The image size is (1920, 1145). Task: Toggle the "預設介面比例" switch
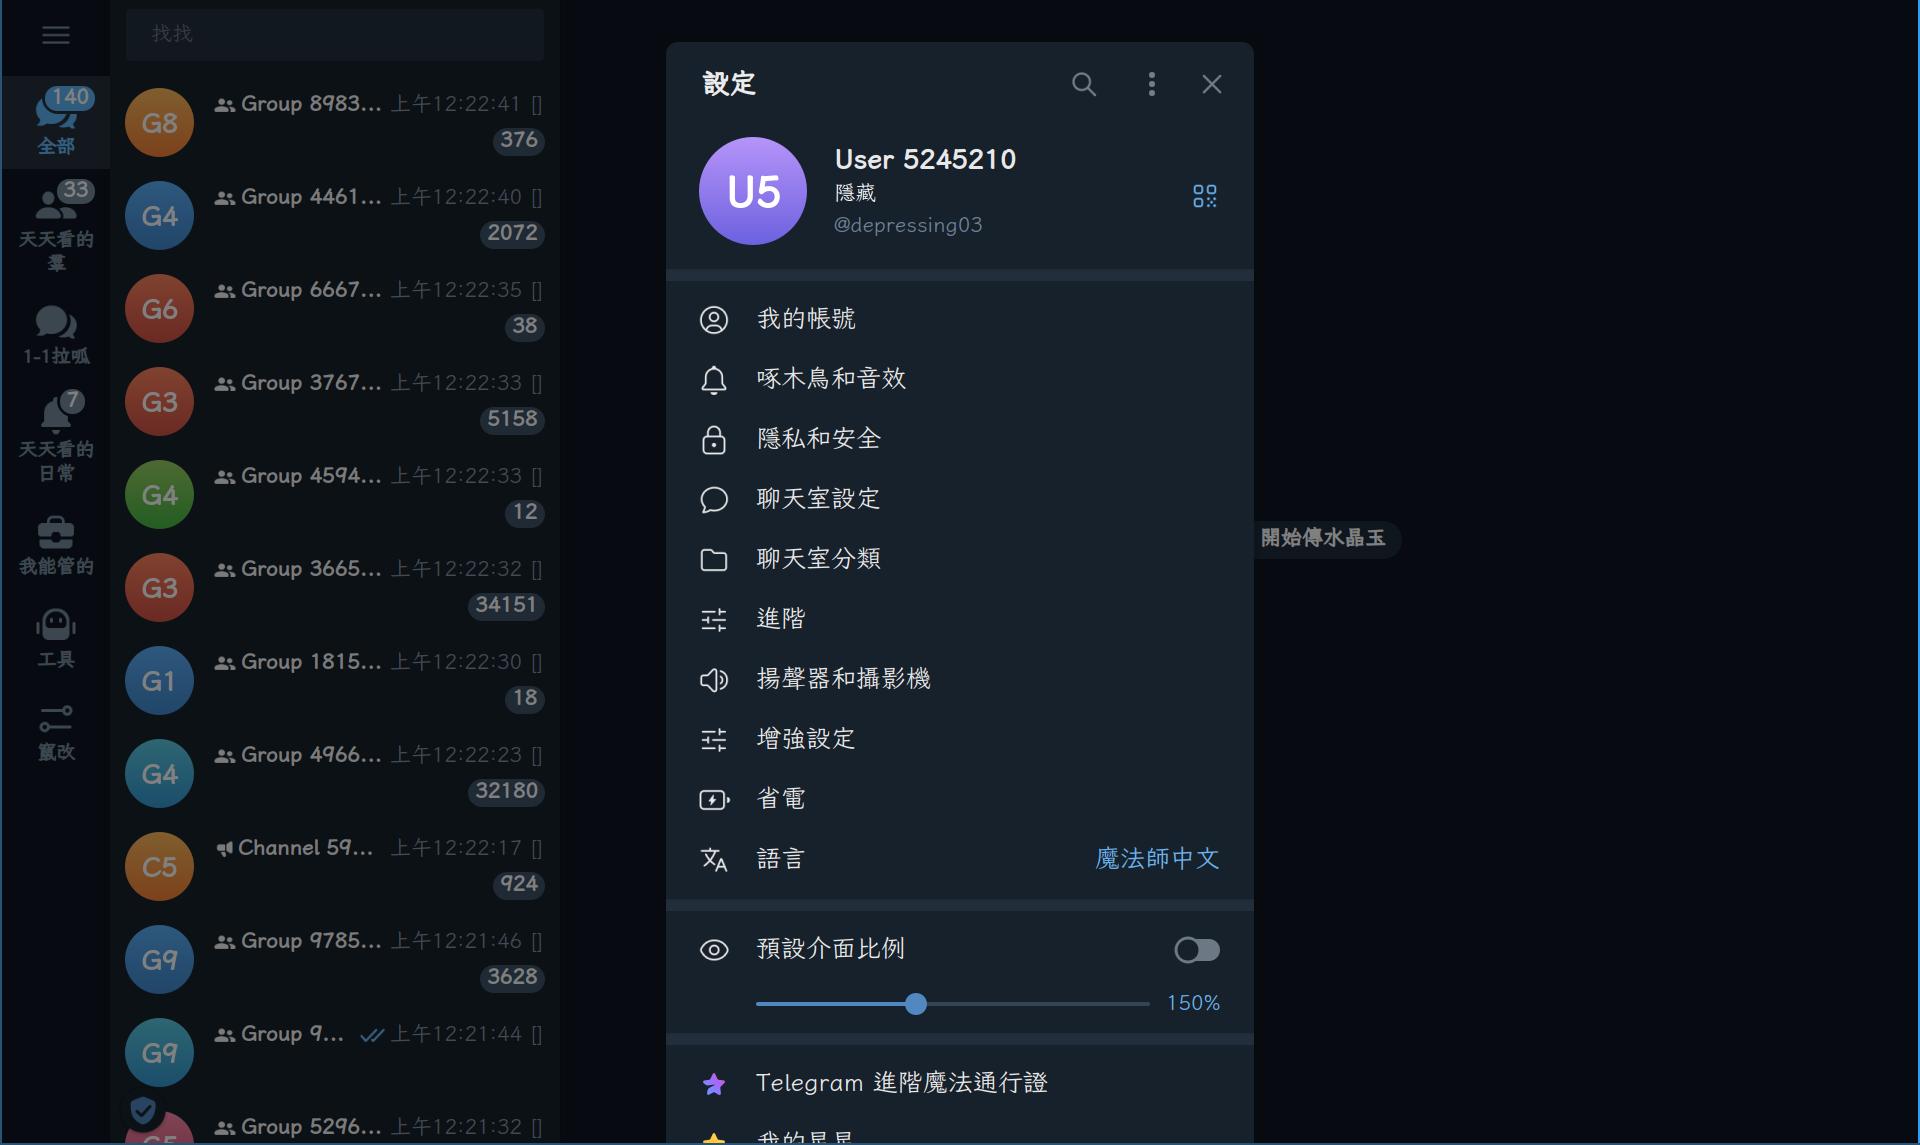point(1196,949)
